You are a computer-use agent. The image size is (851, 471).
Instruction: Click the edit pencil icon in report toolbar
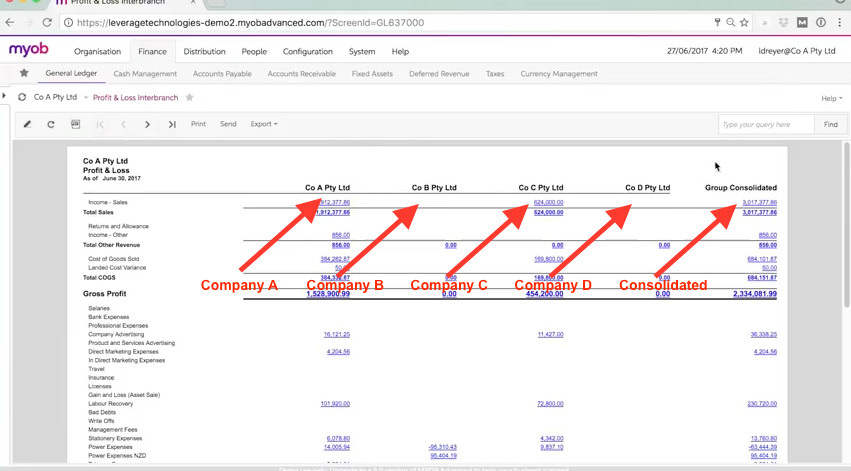coord(27,124)
